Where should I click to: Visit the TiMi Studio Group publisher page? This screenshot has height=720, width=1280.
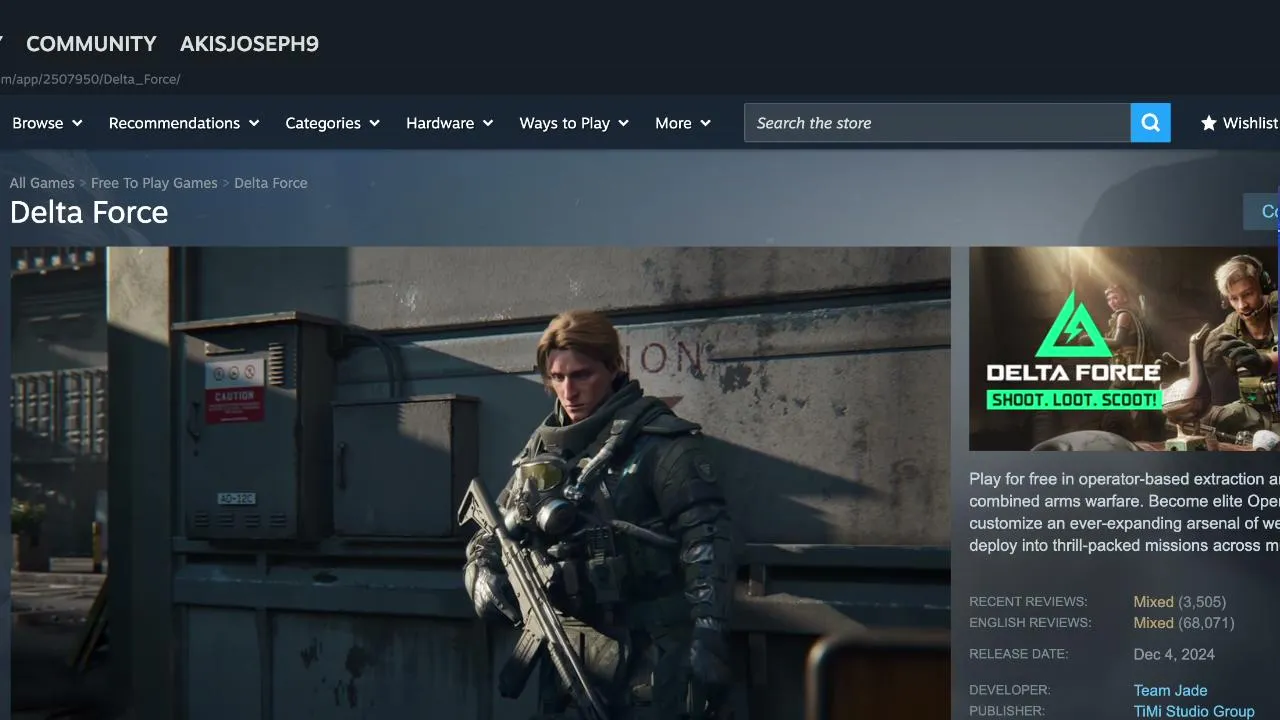[x=1194, y=711]
